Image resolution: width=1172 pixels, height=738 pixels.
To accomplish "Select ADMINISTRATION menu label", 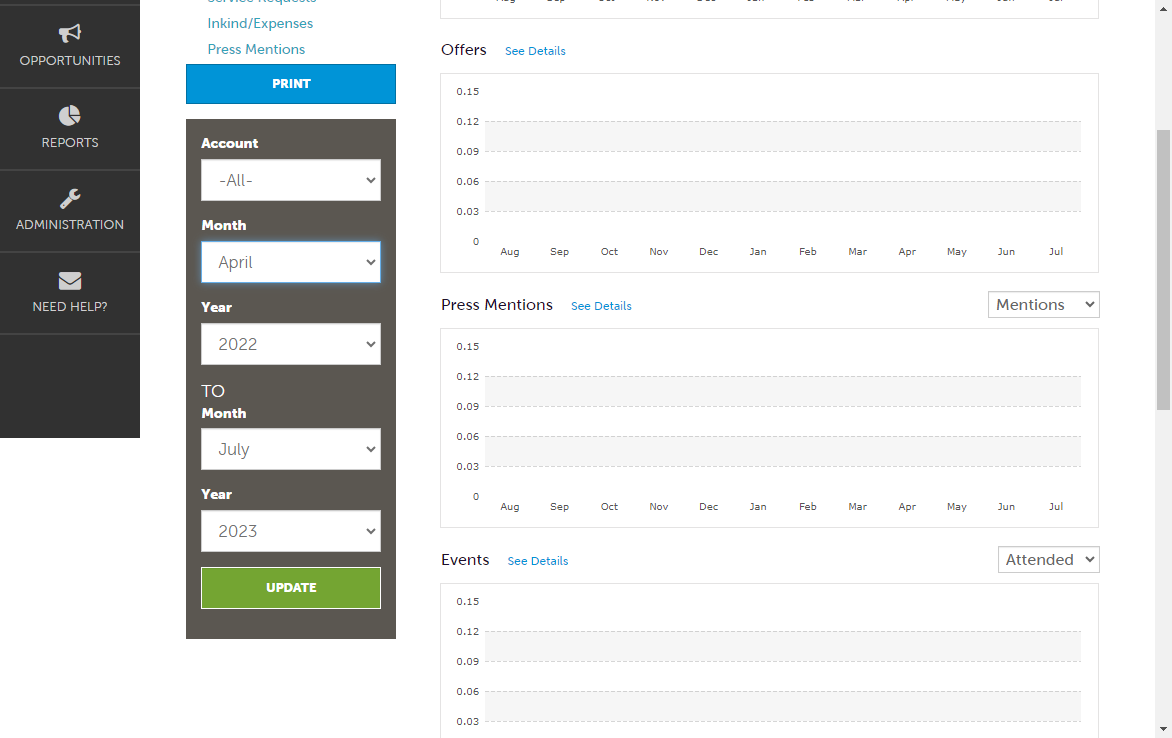I will click(70, 224).
